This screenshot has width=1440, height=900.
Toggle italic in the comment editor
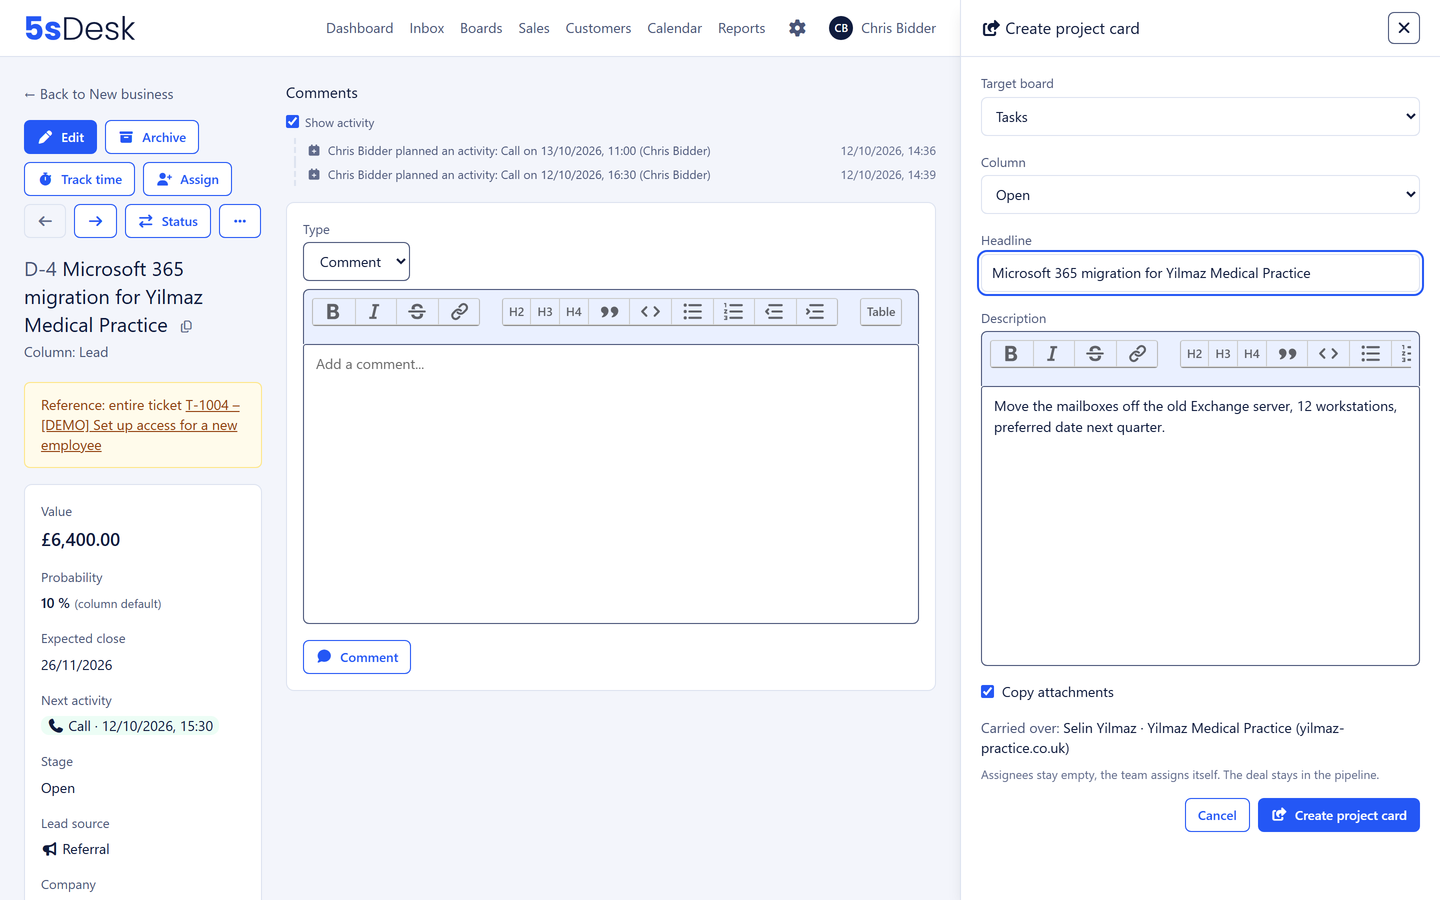click(x=375, y=312)
